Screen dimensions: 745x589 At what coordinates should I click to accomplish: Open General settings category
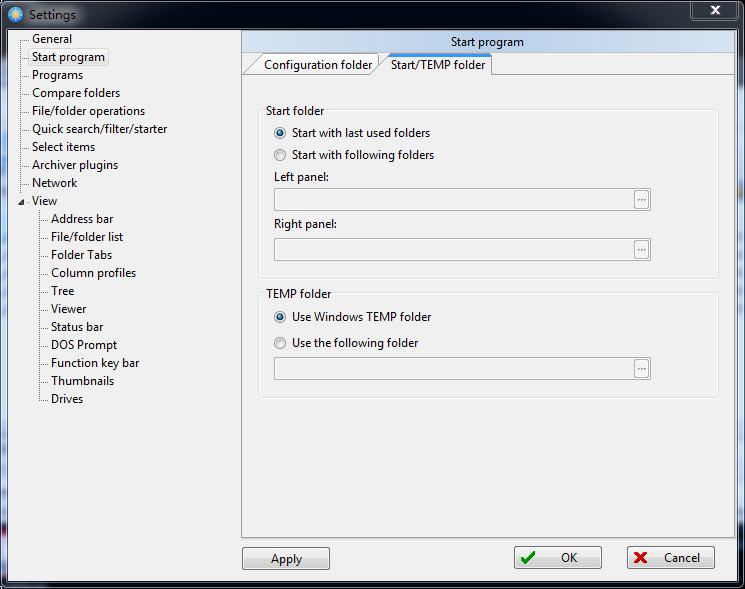[x=52, y=39]
